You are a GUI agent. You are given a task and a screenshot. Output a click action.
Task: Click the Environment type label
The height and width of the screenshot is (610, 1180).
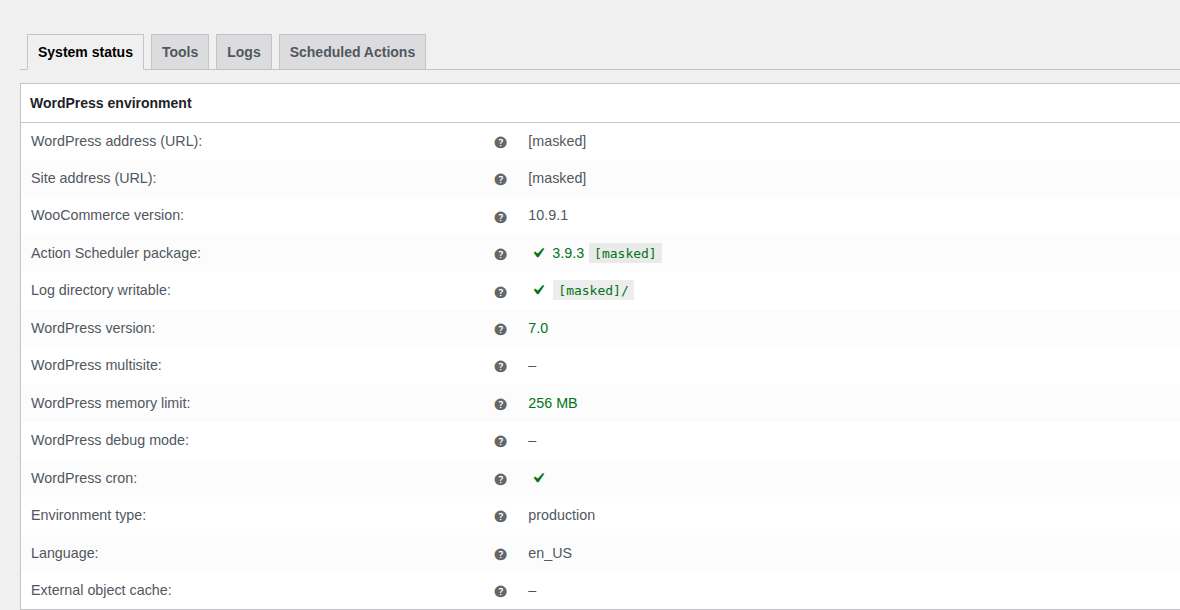point(88,515)
